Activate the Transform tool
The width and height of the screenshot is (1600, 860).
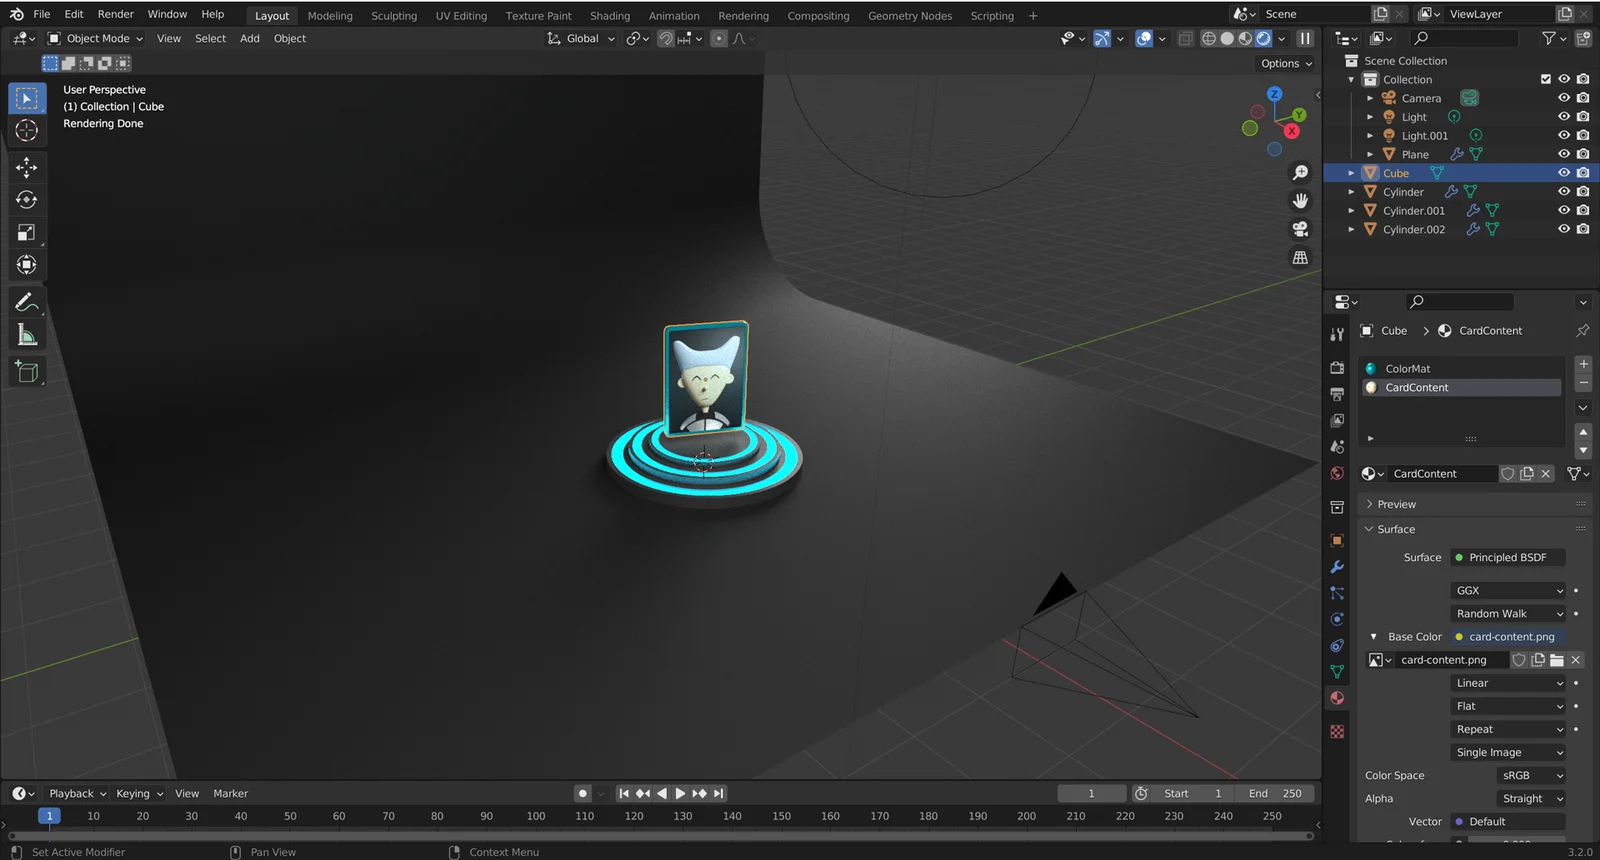(27, 265)
